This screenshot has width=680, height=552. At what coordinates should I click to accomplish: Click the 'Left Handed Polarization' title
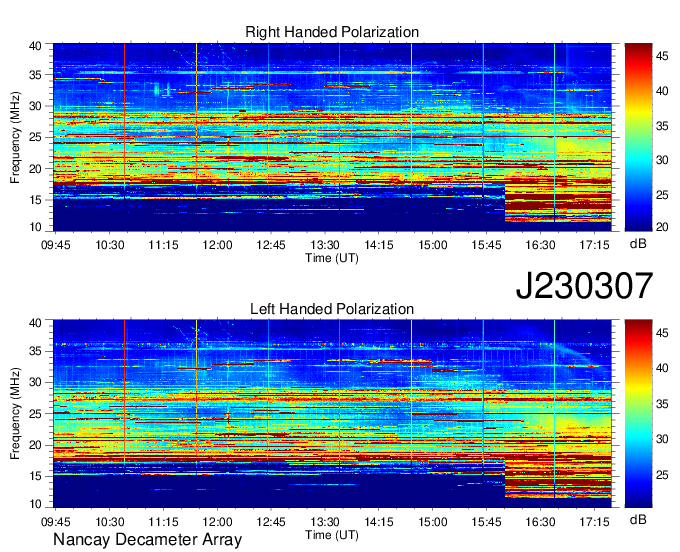coord(332,309)
